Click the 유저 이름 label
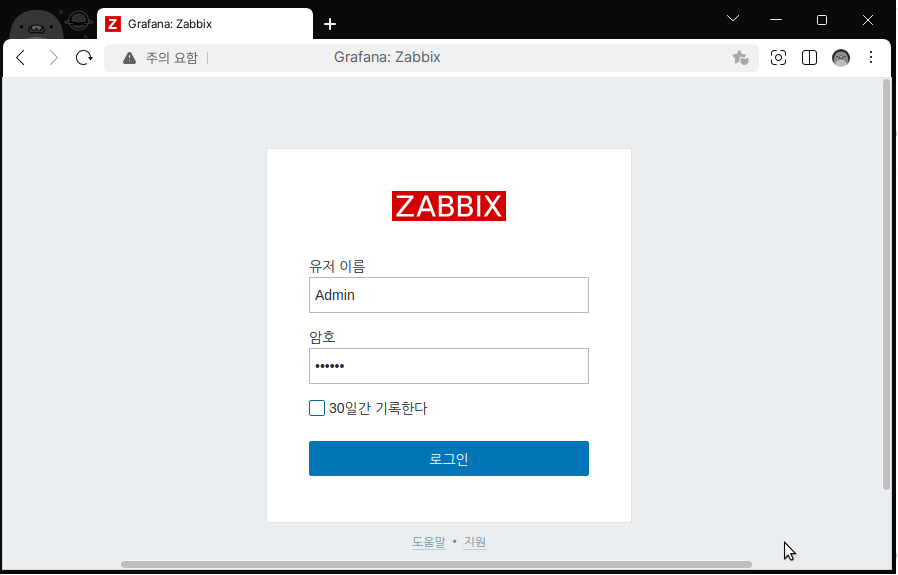The image size is (898, 575). [x=337, y=266]
